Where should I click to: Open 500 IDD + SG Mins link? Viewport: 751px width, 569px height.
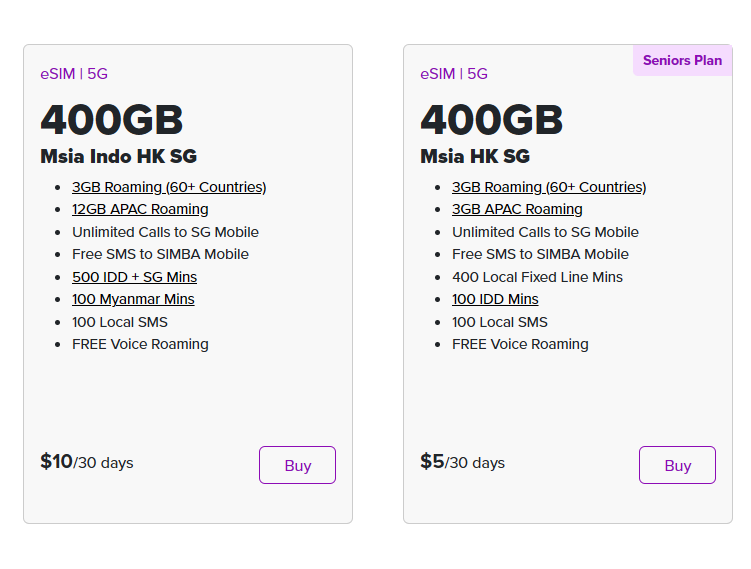click(135, 277)
